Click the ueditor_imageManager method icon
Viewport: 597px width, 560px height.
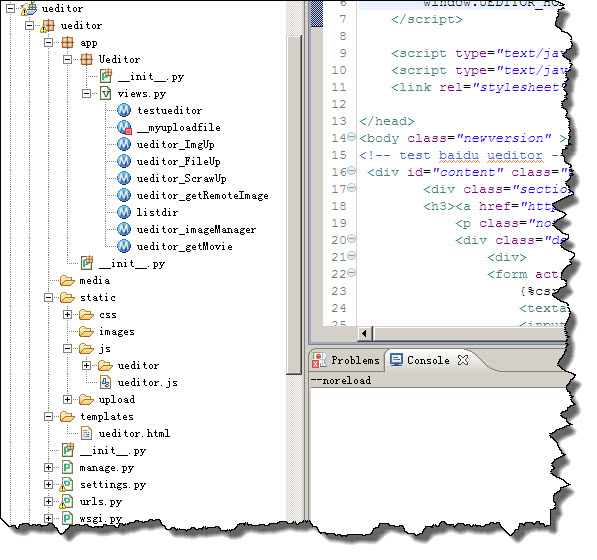coord(124,229)
